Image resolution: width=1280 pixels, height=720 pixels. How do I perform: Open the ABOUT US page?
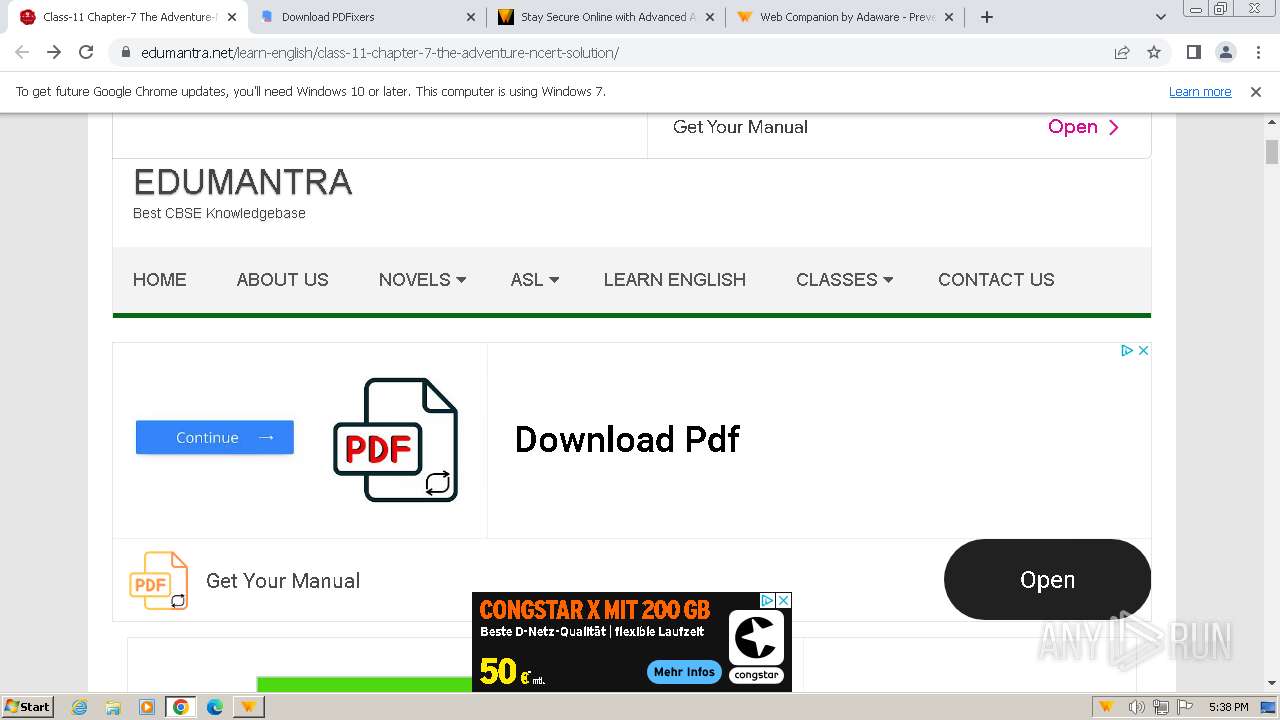(282, 280)
